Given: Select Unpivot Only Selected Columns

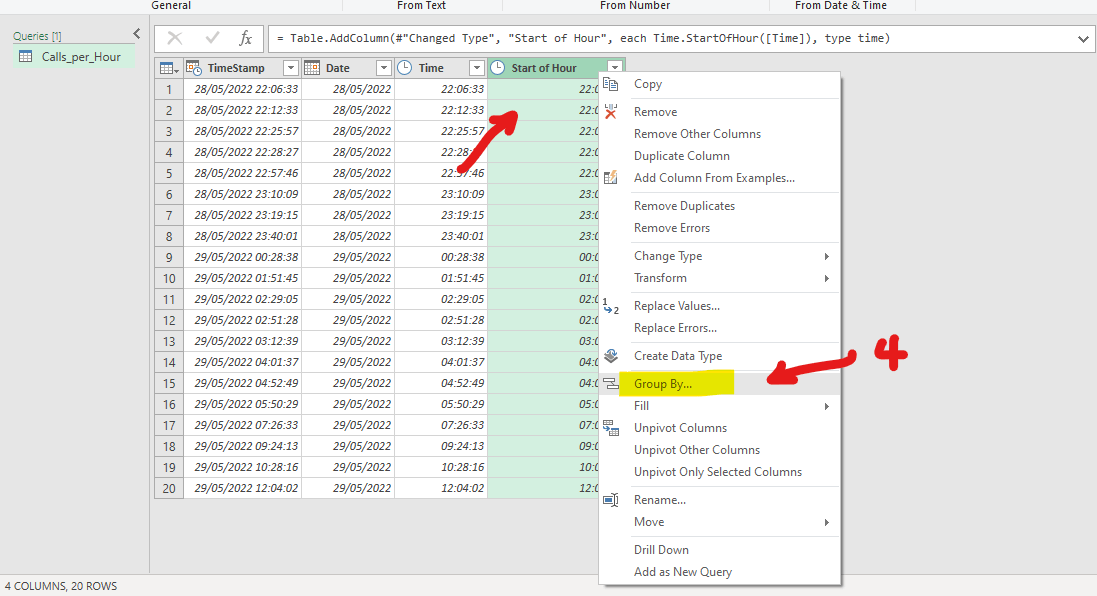Looking at the screenshot, I should coord(718,472).
